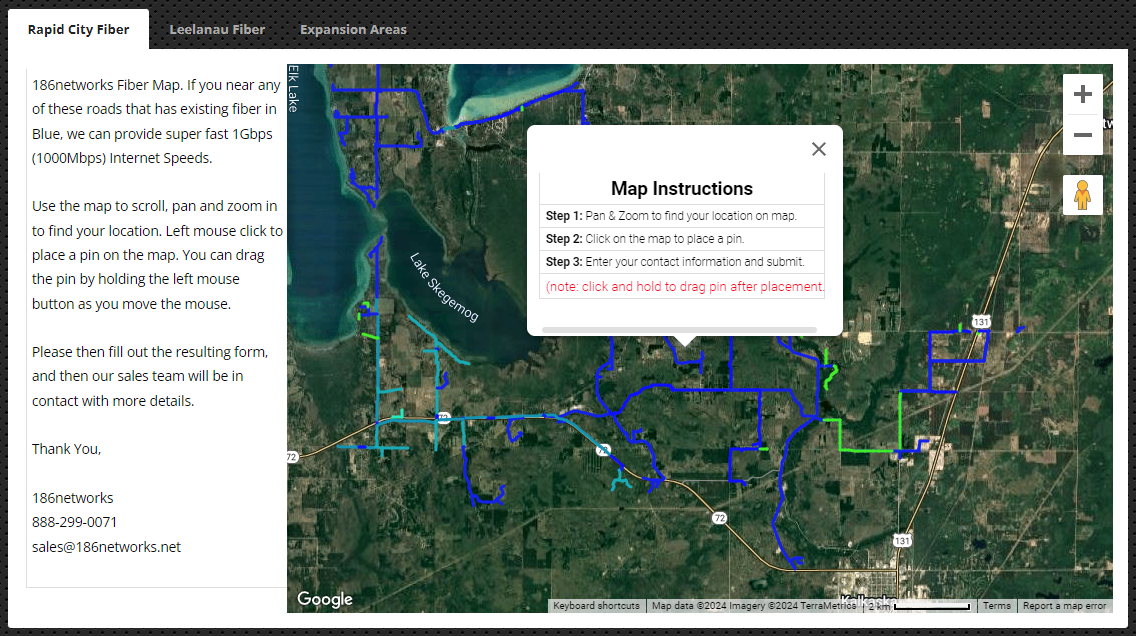
Task: Click the Elk Lake map label
Action: point(293,88)
